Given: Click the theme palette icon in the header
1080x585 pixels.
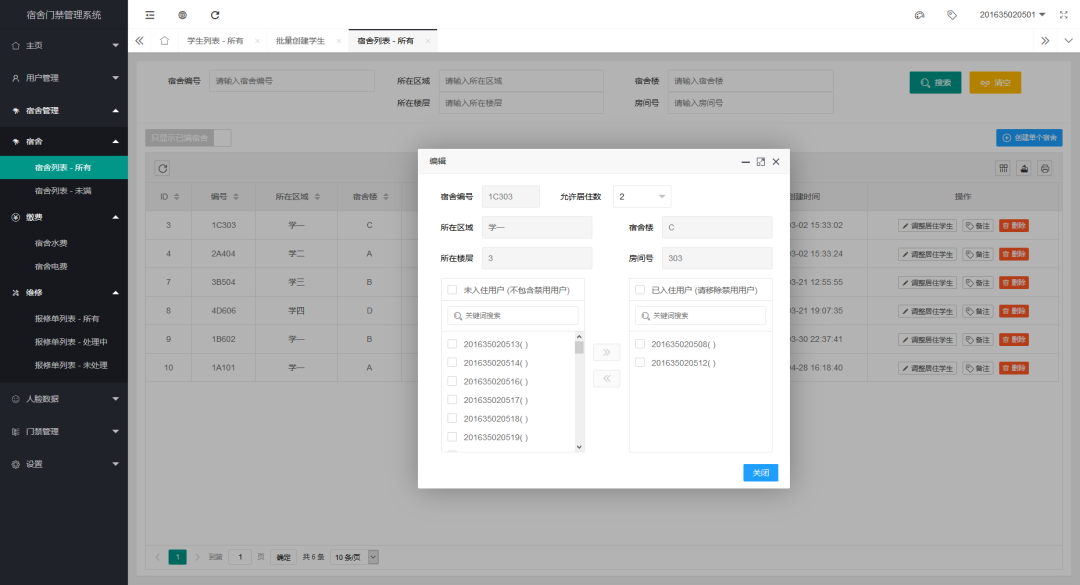Looking at the screenshot, I should coord(920,14).
